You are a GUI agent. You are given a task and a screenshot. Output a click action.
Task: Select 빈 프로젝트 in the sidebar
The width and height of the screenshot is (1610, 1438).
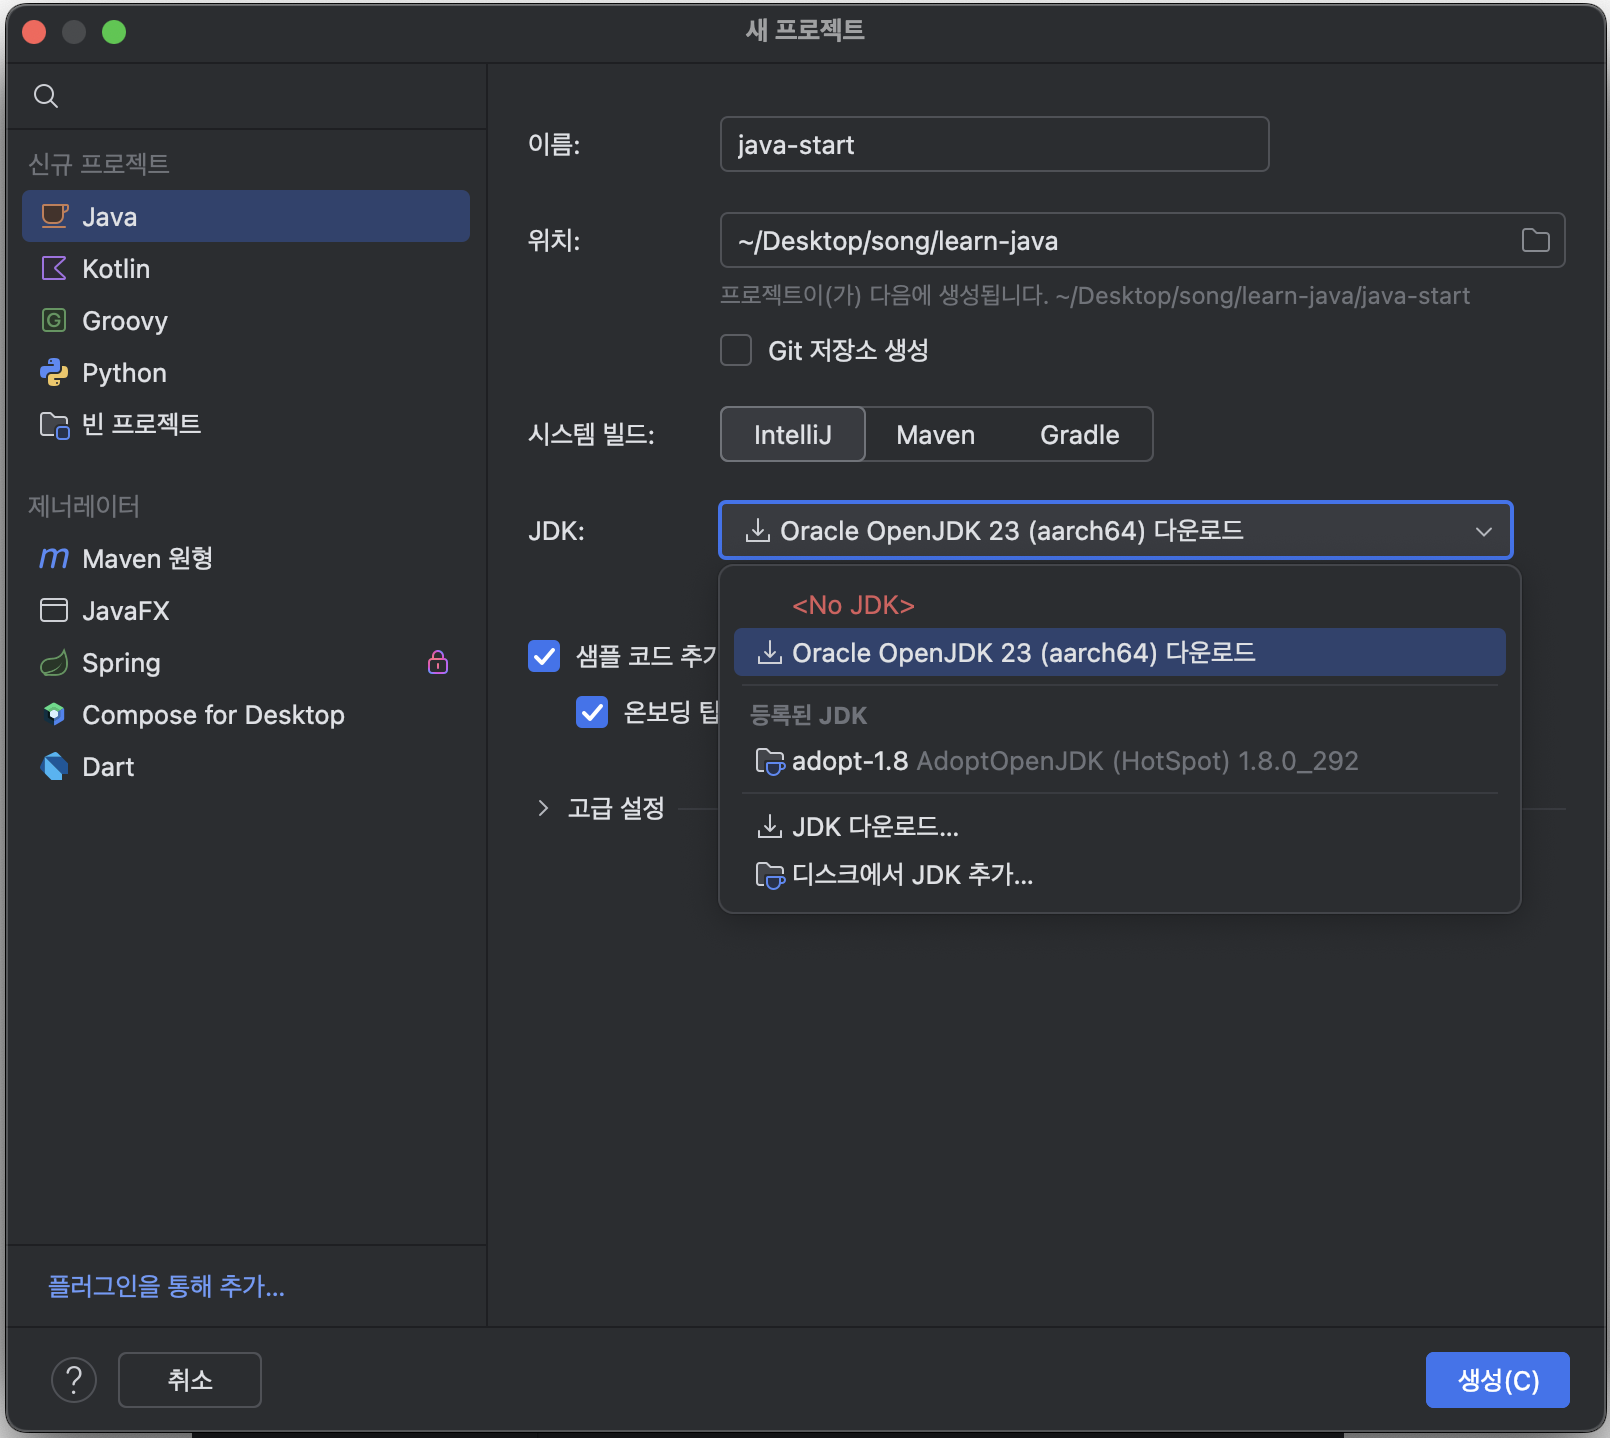point(246,424)
